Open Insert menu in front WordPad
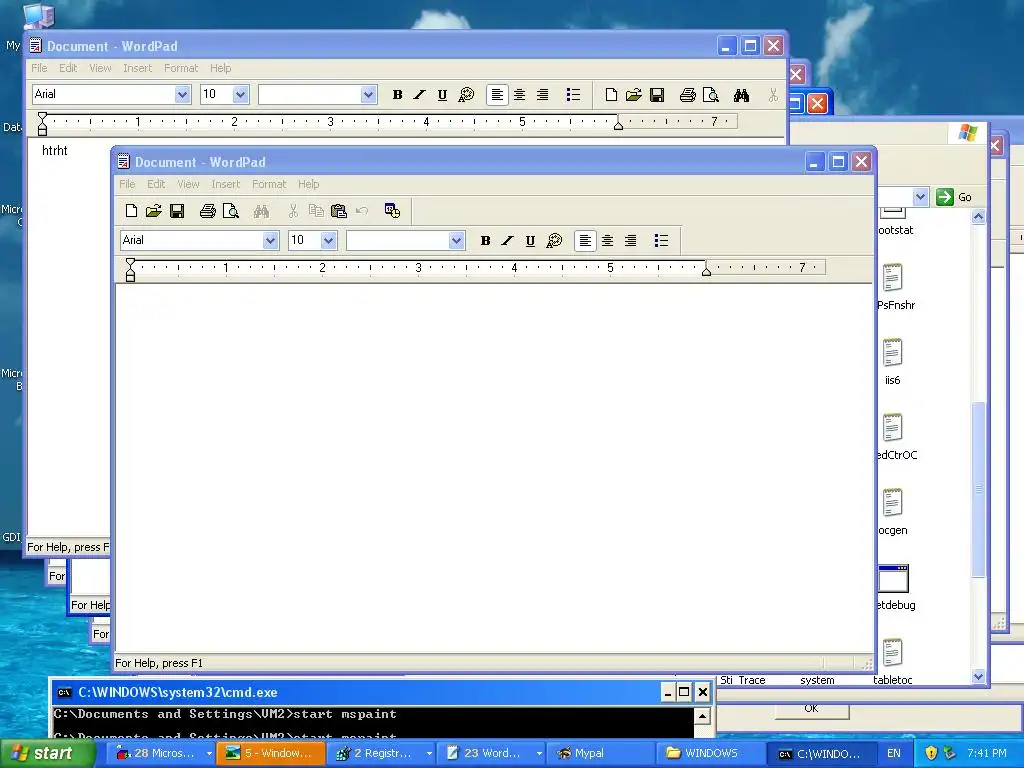The height and width of the screenshot is (768, 1024). [226, 184]
